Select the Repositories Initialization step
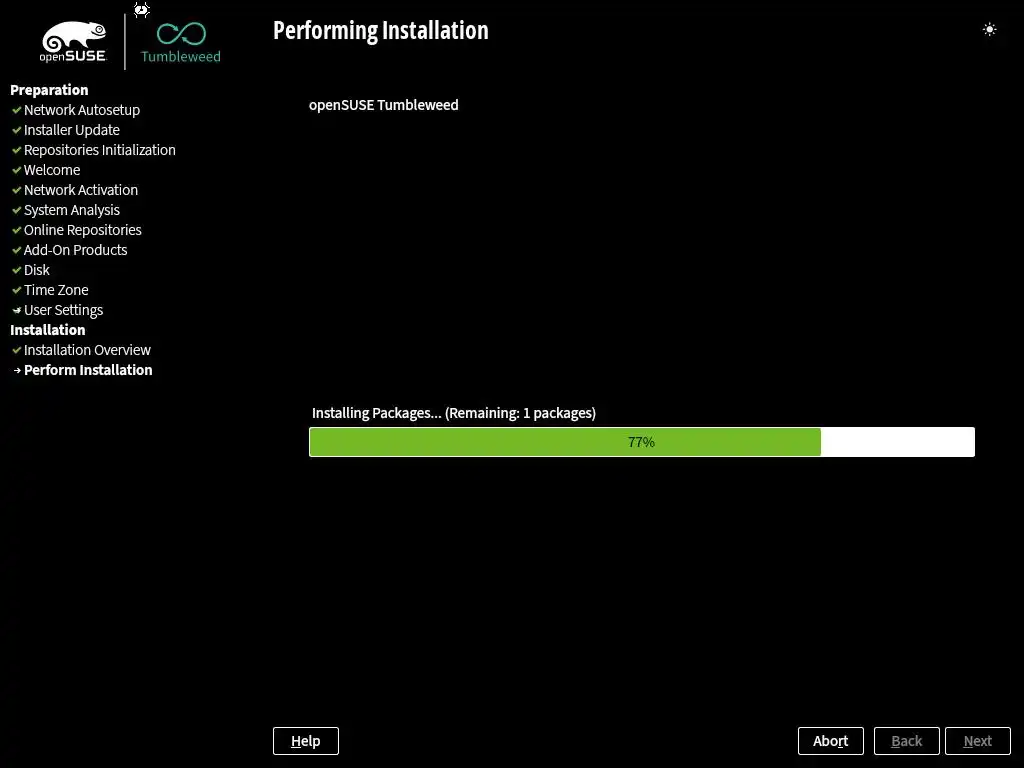This screenshot has width=1024, height=768. point(100,150)
